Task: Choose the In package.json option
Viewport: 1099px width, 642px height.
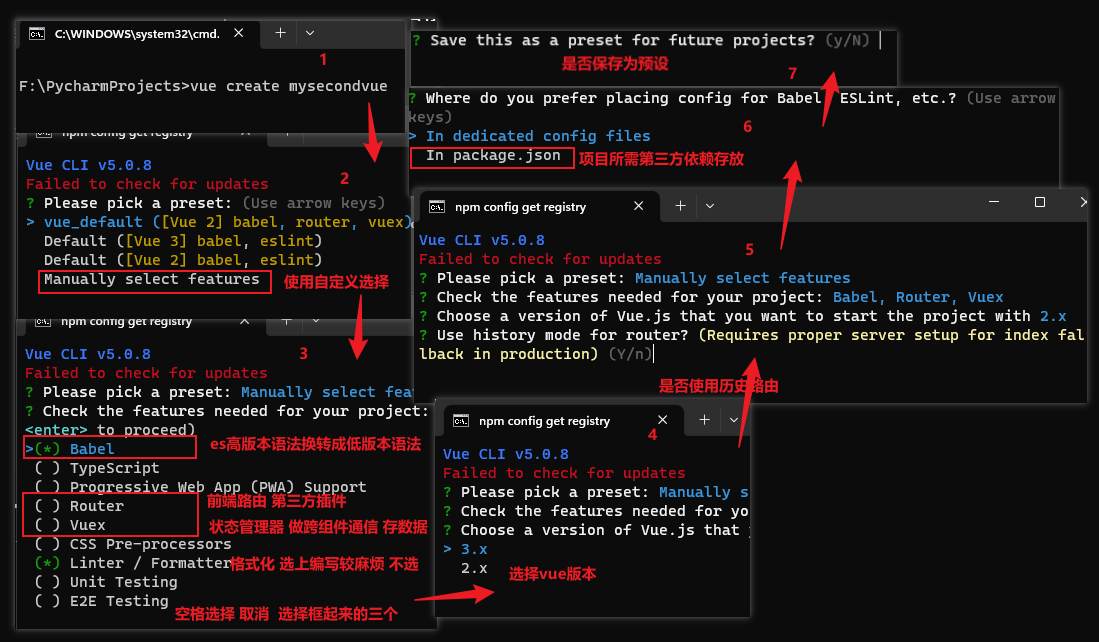Action: 493,156
